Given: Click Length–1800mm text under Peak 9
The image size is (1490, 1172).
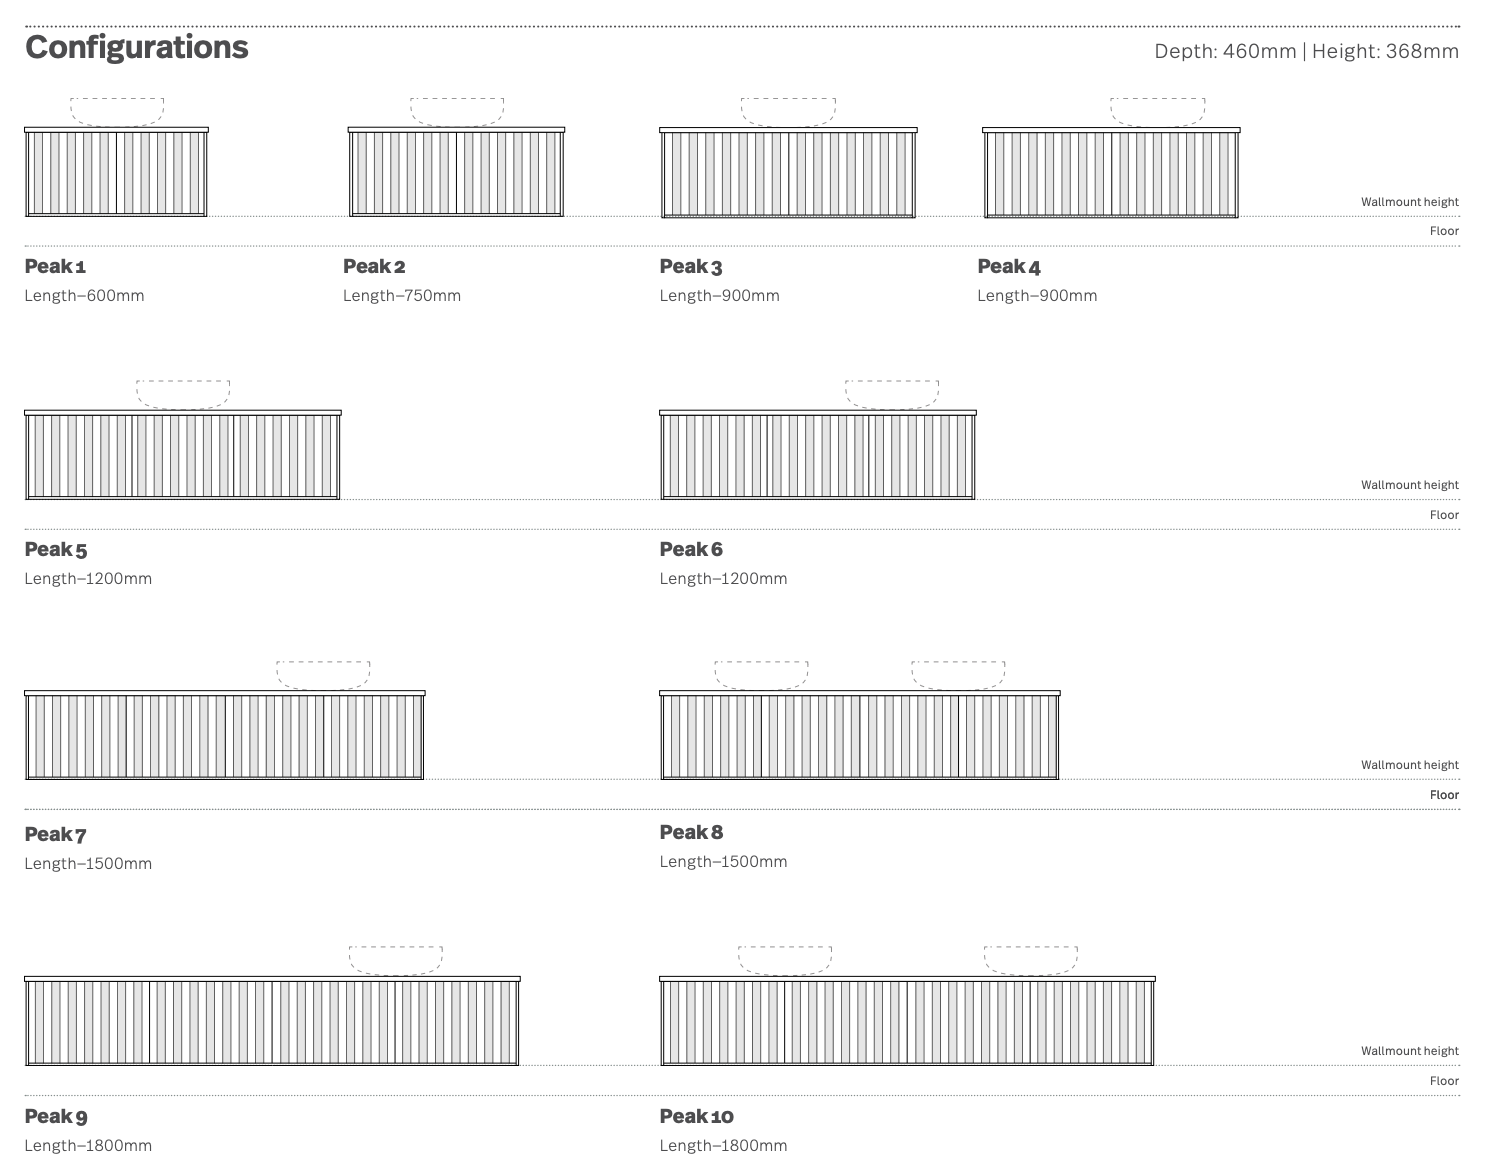Looking at the screenshot, I should click(88, 1145).
